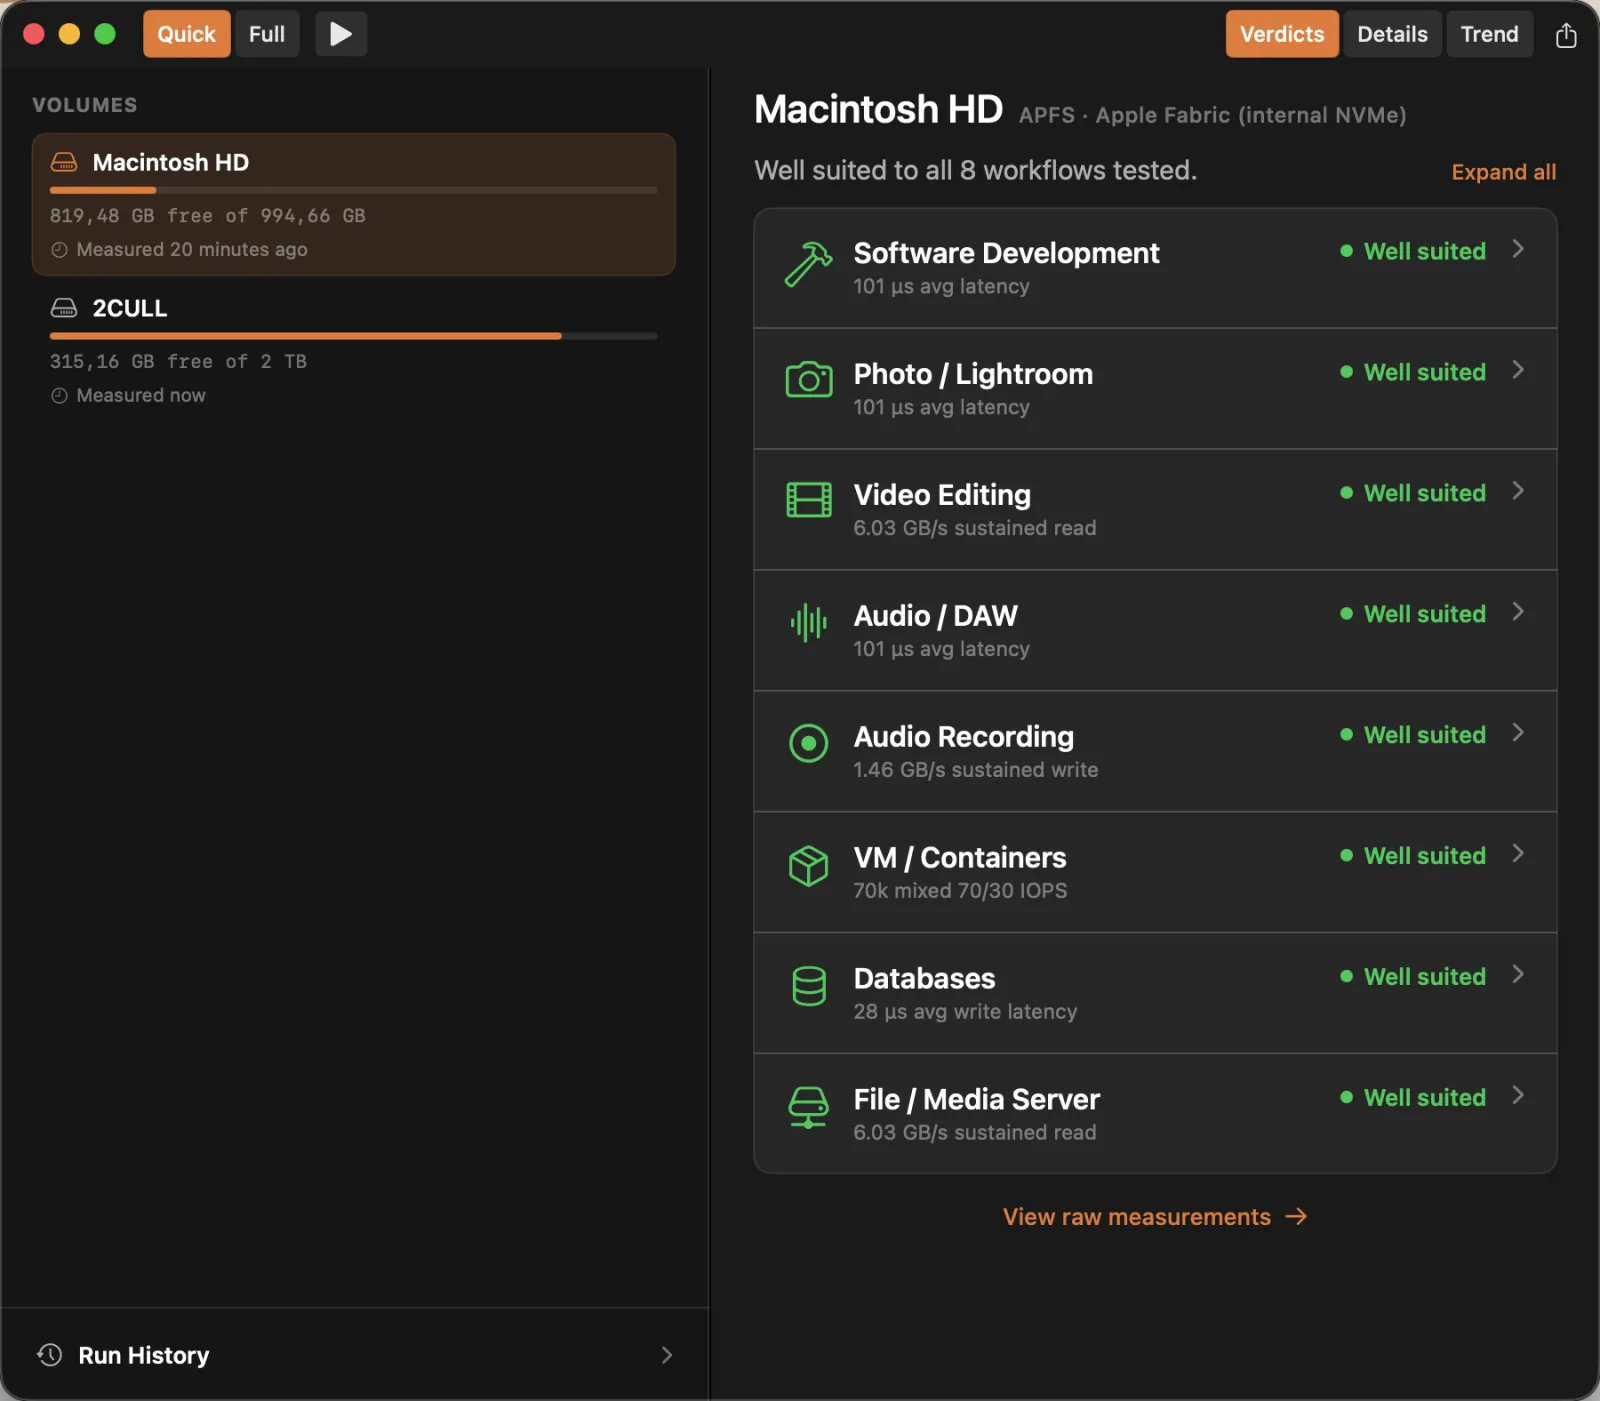Click the server icon for File / Media Server

[x=808, y=1108]
